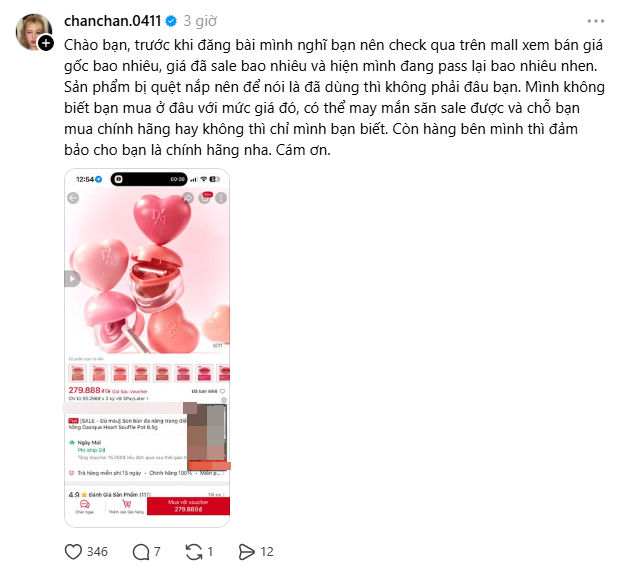Click the share arrow icon in the screenshot
The height and width of the screenshot is (578, 624).
[188, 198]
